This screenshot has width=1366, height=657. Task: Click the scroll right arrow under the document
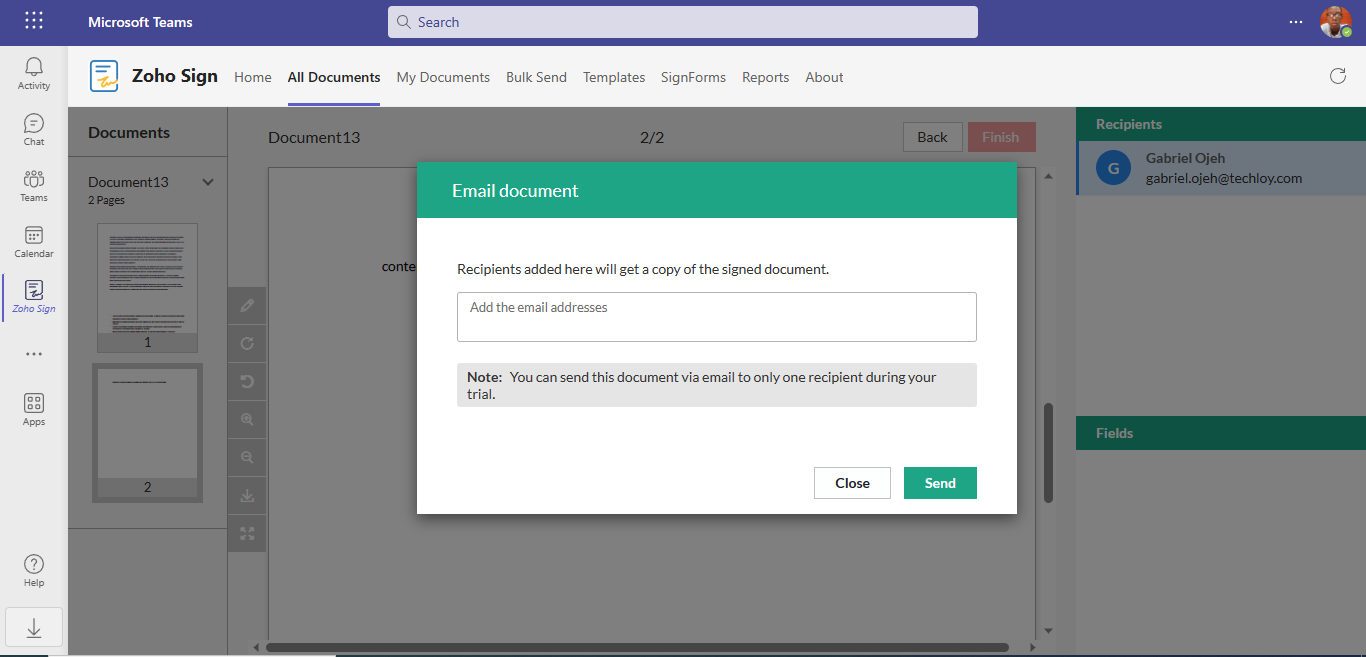(x=1033, y=647)
